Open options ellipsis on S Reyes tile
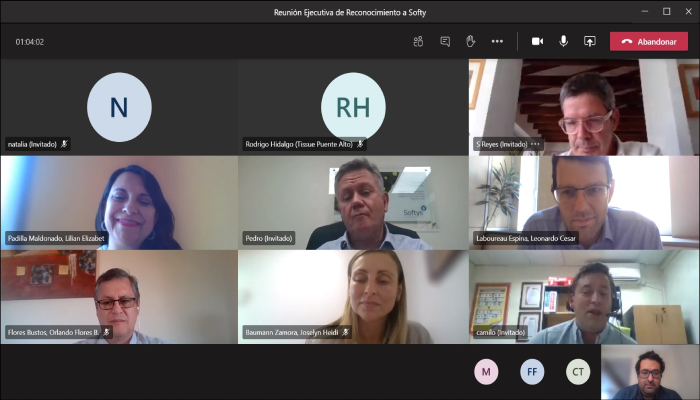The image size is (700, 400). pos(535,144)
